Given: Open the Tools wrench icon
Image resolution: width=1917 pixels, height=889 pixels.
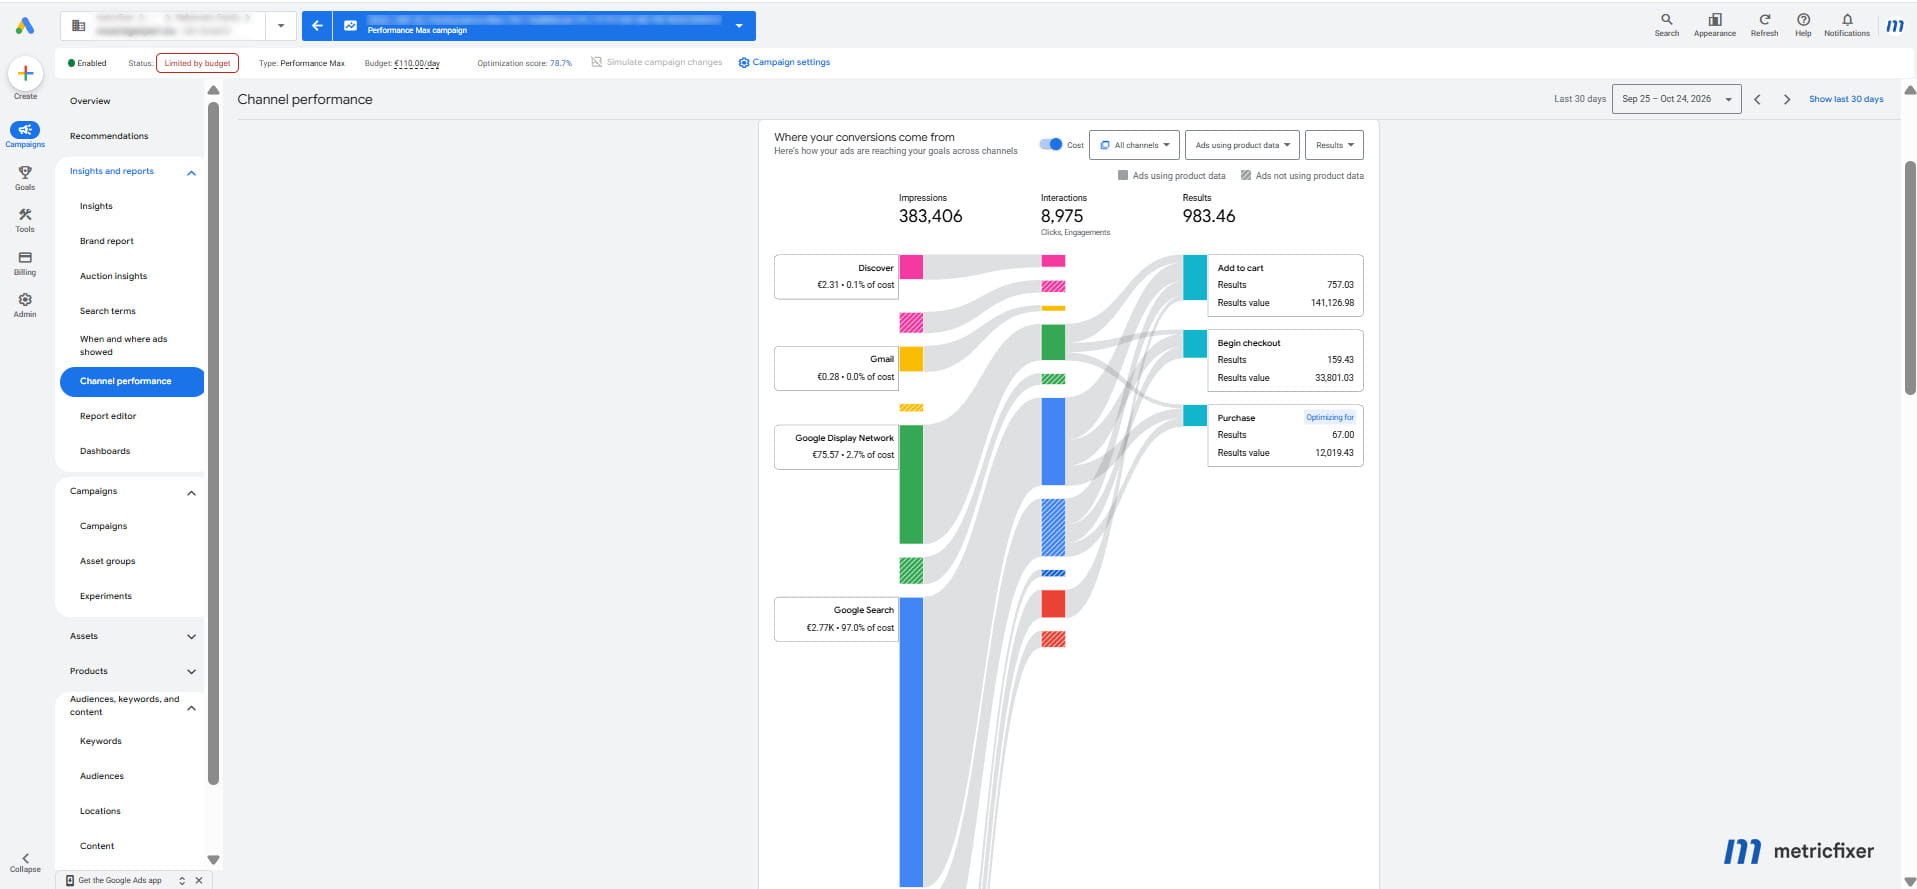Looking at the screenshot, I should (x=25, y=214).
